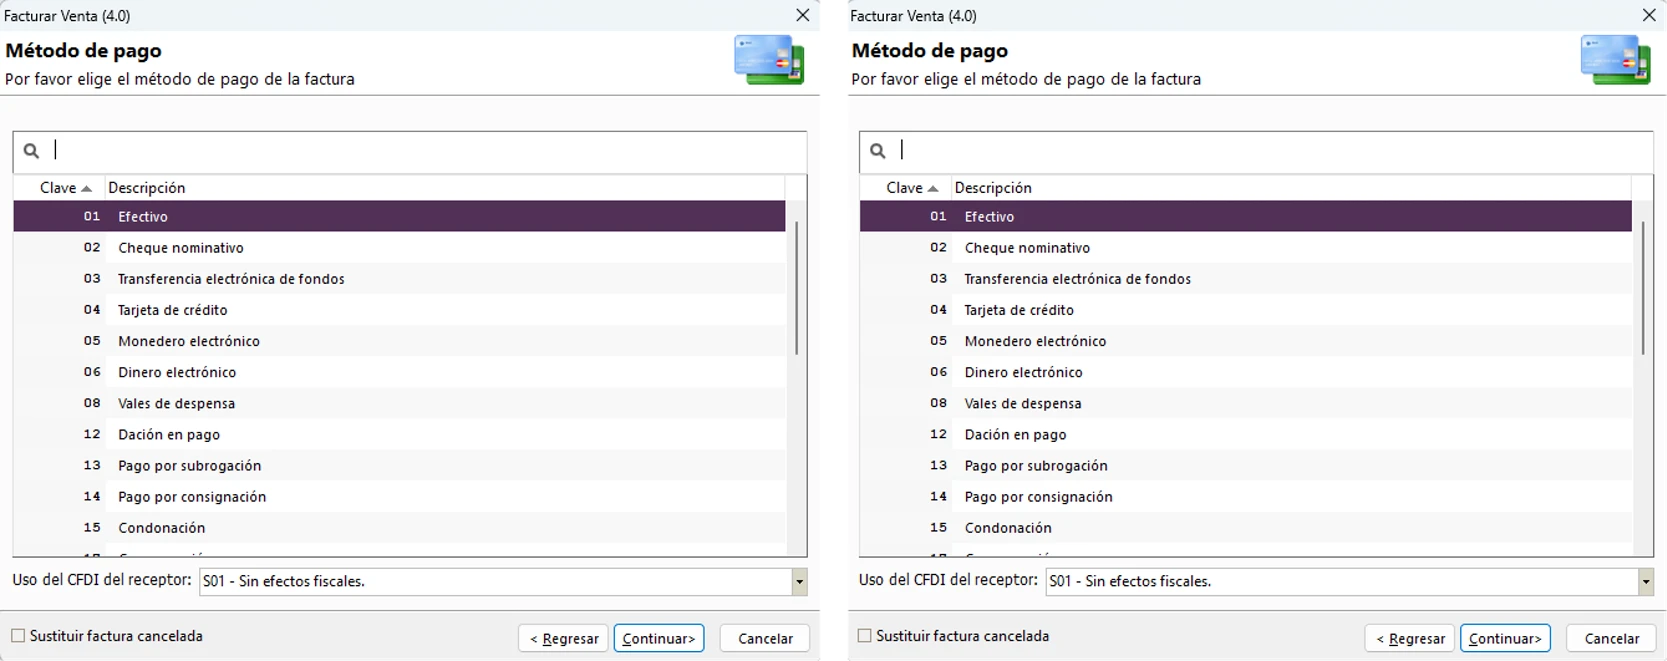
Task: Sort by Clave column in right window
Action: pos(905,188)
